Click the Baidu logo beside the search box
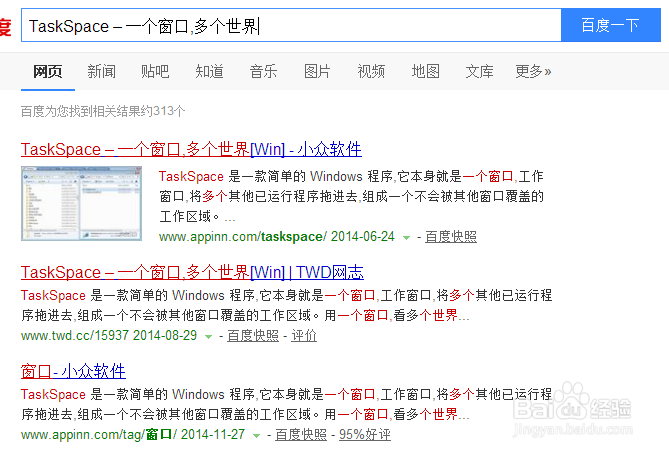This screenshot has width=669, height=453. (5, 26)
